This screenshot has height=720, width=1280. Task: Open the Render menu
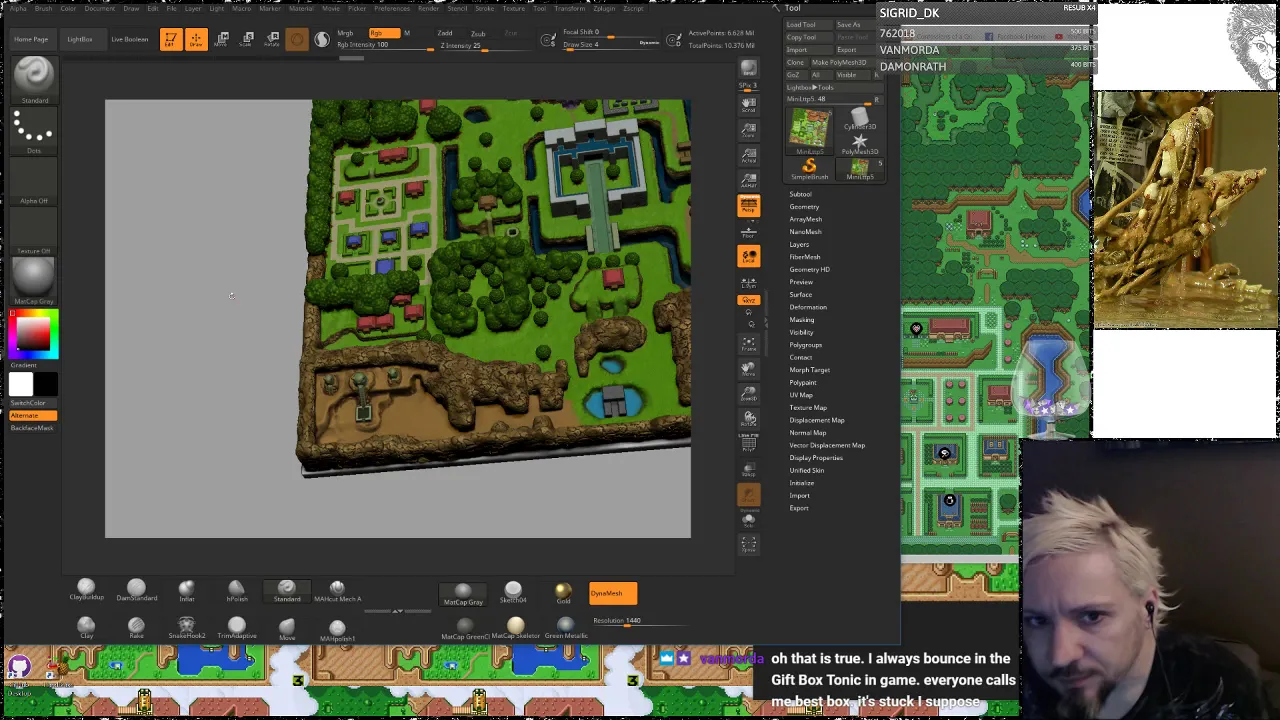coord(428,8)
